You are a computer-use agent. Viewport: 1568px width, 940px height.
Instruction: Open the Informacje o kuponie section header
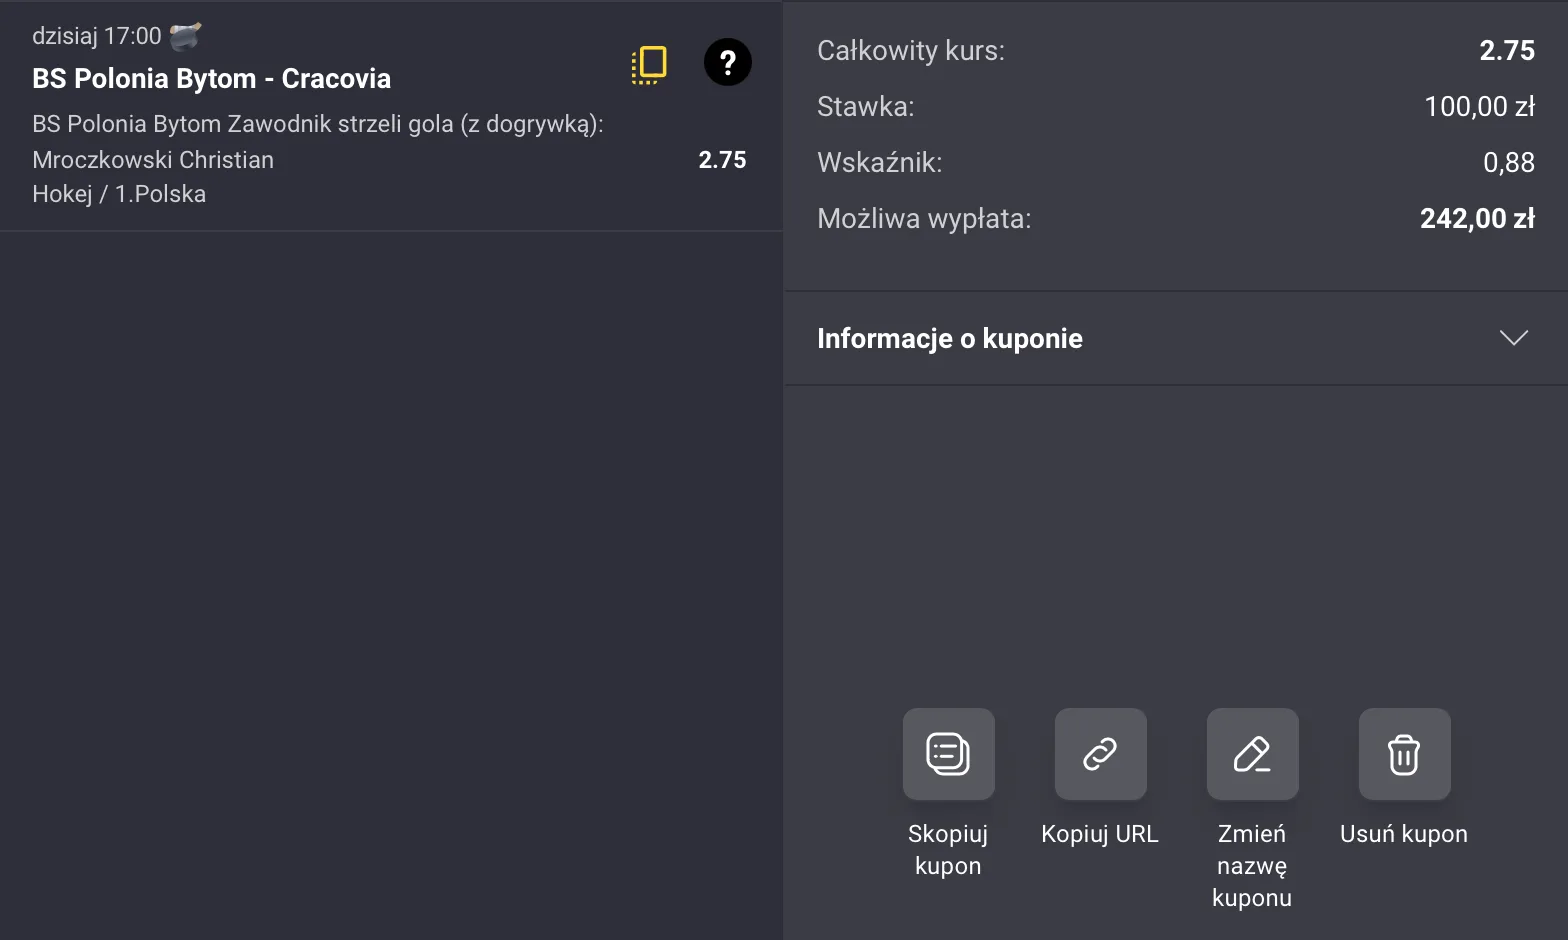[x=949, y=339]
